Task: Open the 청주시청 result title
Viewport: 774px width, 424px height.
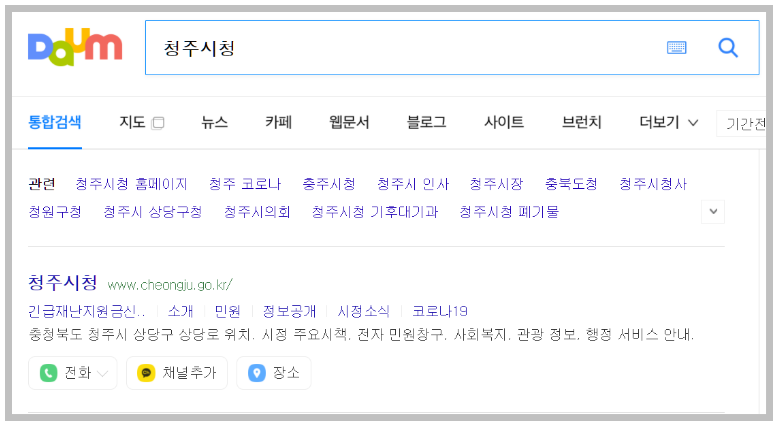Action: (63, 283)
